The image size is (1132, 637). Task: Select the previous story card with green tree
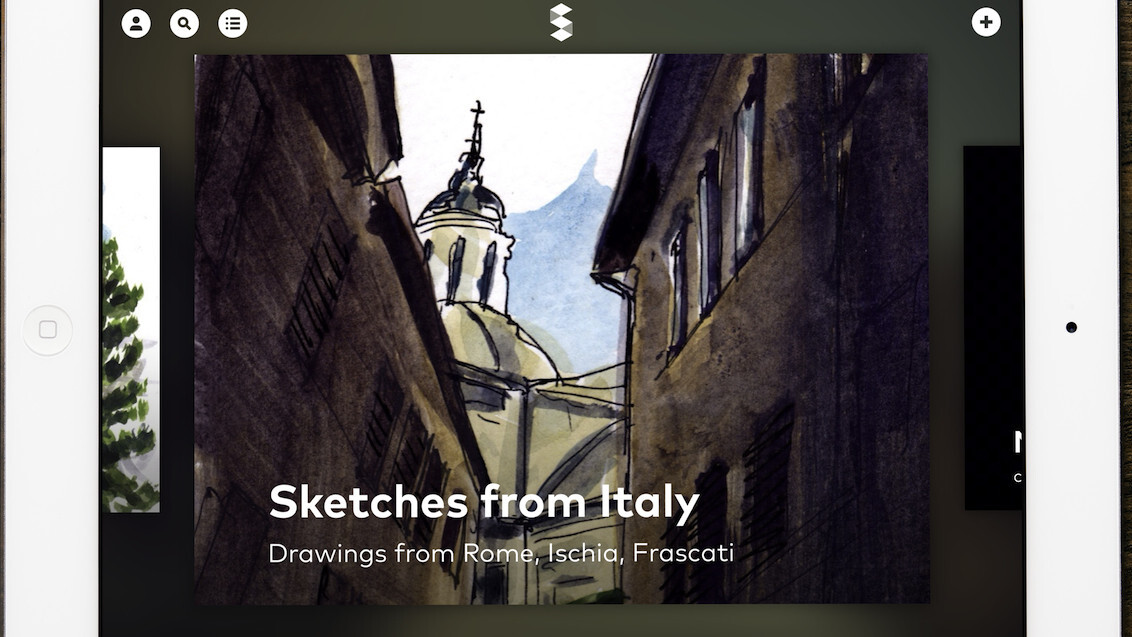[131, 329]
